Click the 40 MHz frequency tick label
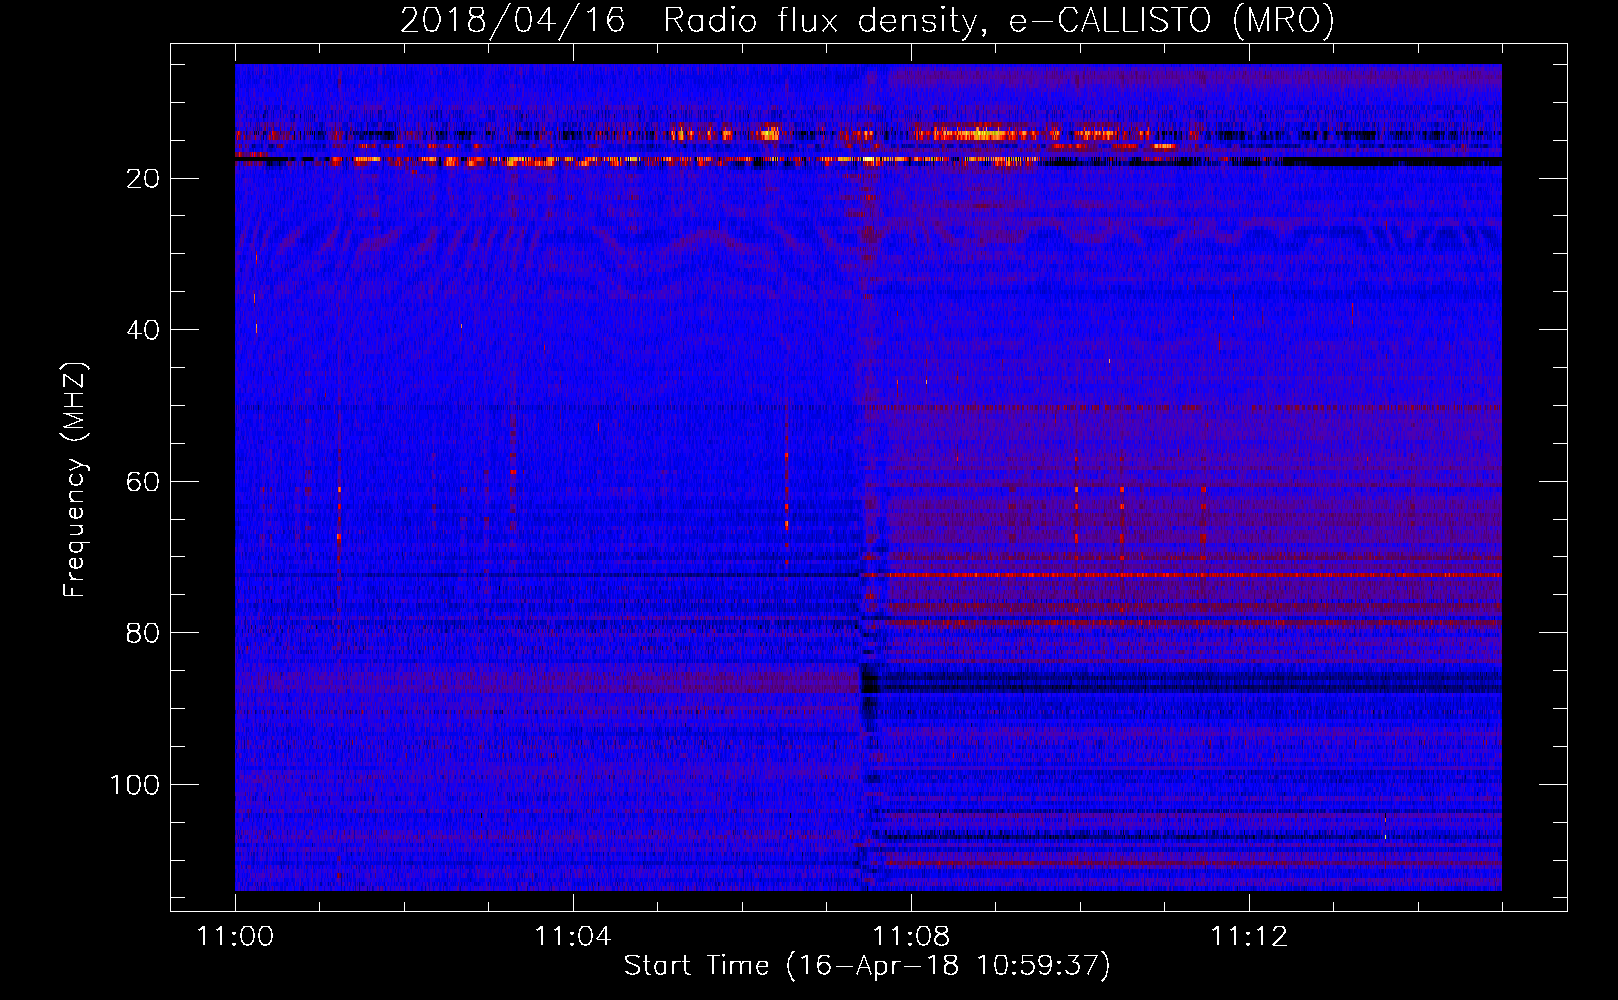 point(144,330)
